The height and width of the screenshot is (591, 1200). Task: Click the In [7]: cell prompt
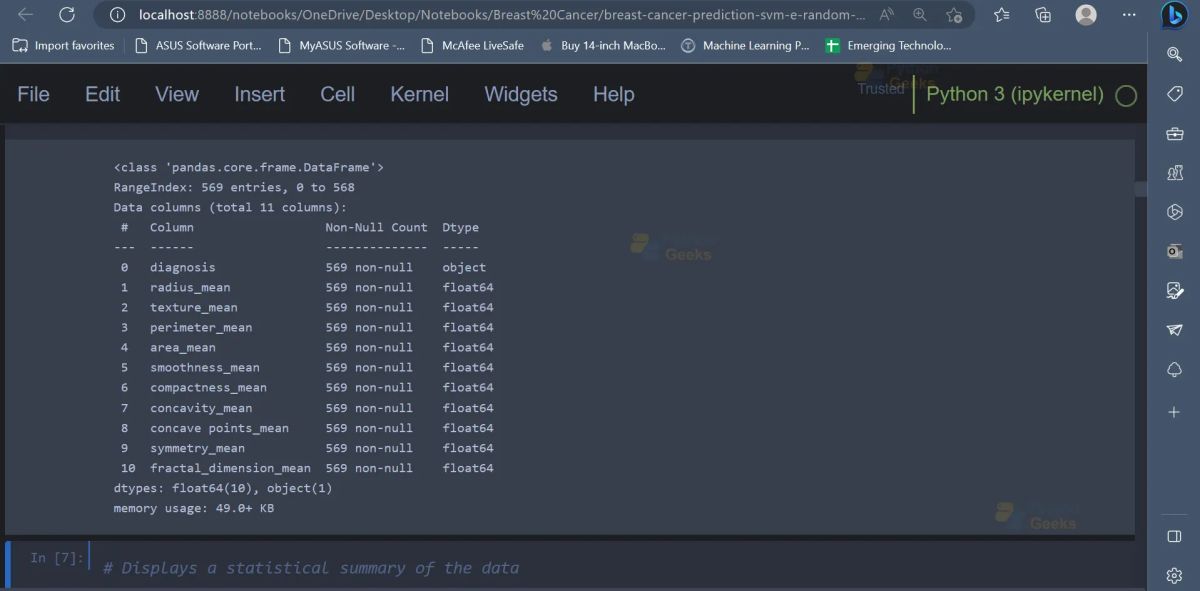click(x=56, y=558)
